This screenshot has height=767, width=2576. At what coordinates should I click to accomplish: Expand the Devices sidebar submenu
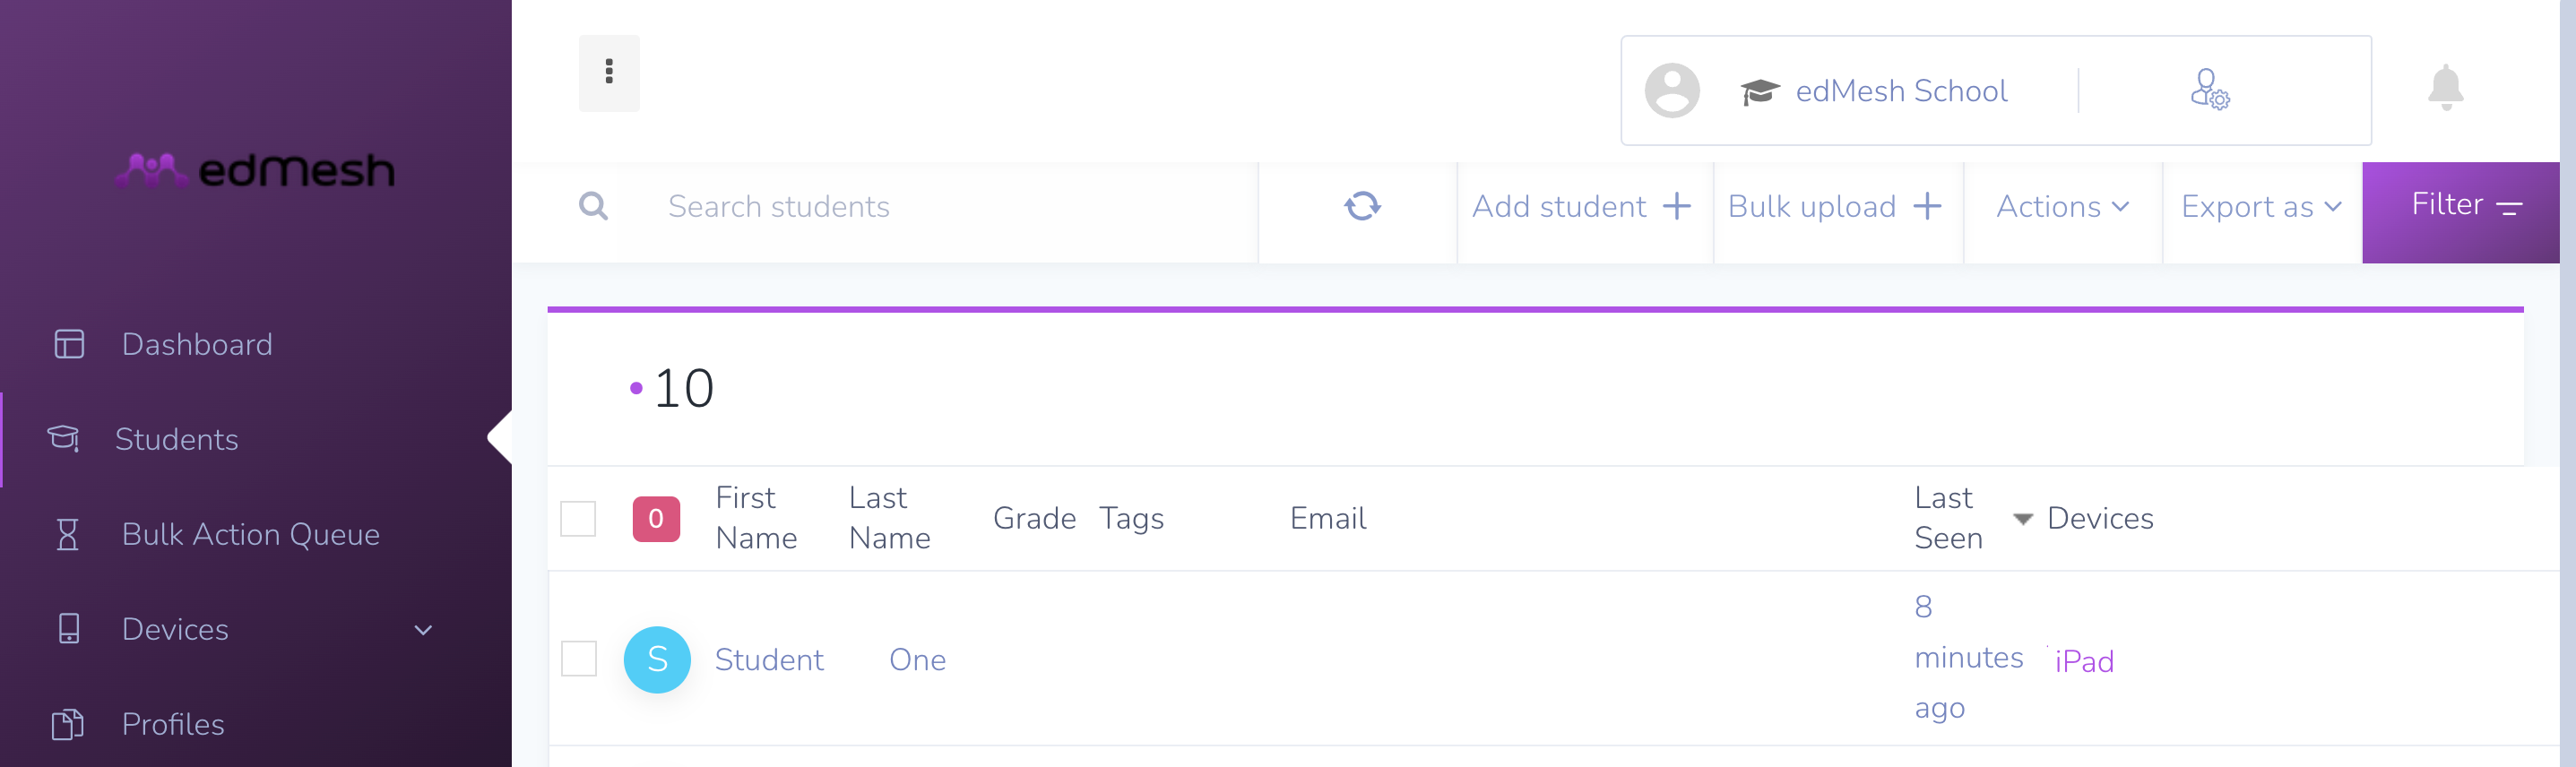click(423, 630)
